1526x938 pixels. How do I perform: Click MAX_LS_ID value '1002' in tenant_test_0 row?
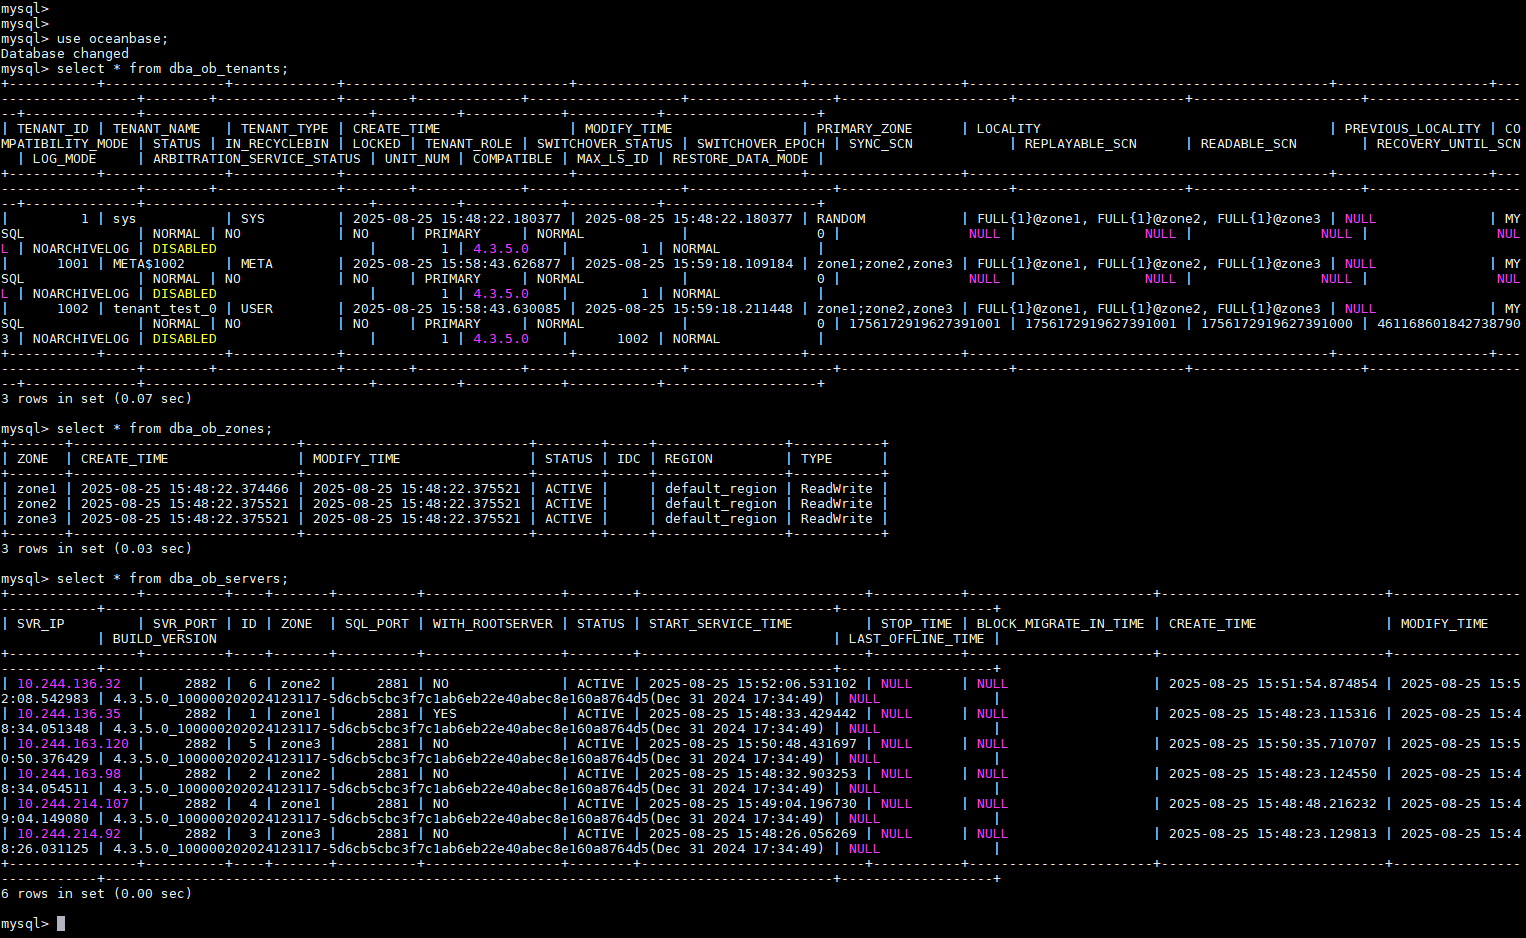[x=633, y=339]
